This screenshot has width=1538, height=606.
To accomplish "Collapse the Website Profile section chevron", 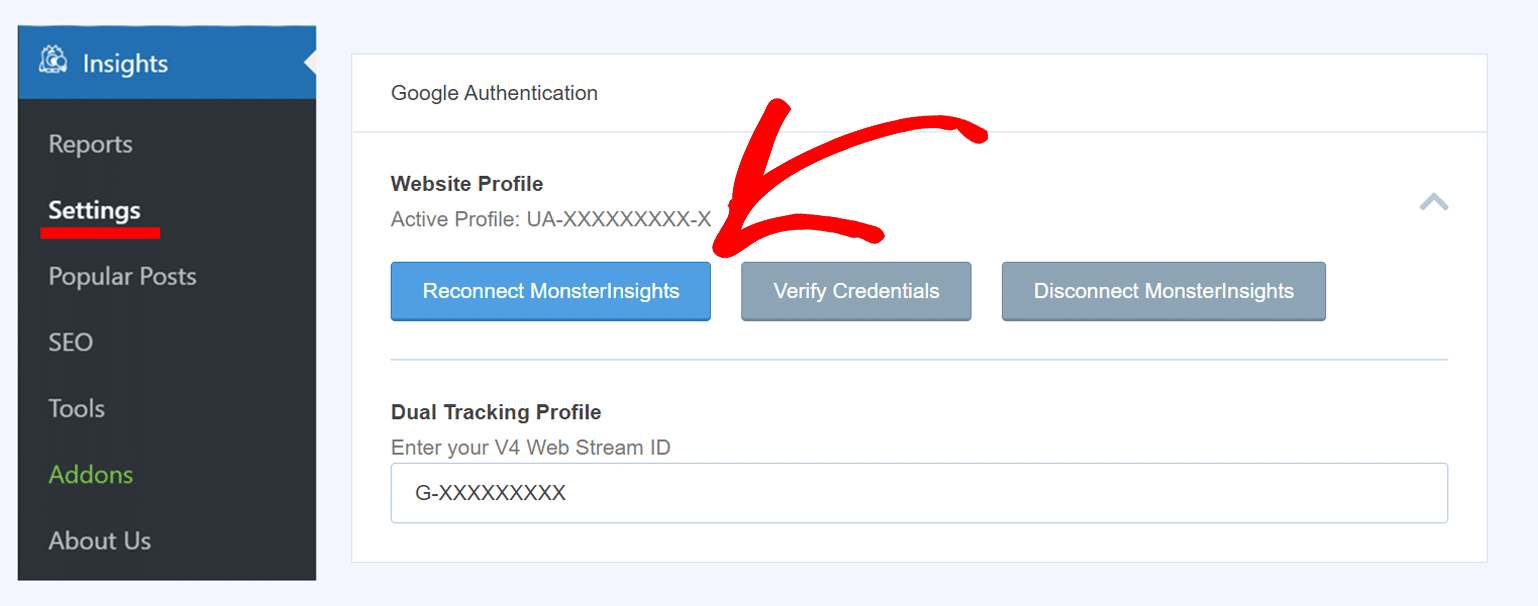I will [x=1433, y=202].
